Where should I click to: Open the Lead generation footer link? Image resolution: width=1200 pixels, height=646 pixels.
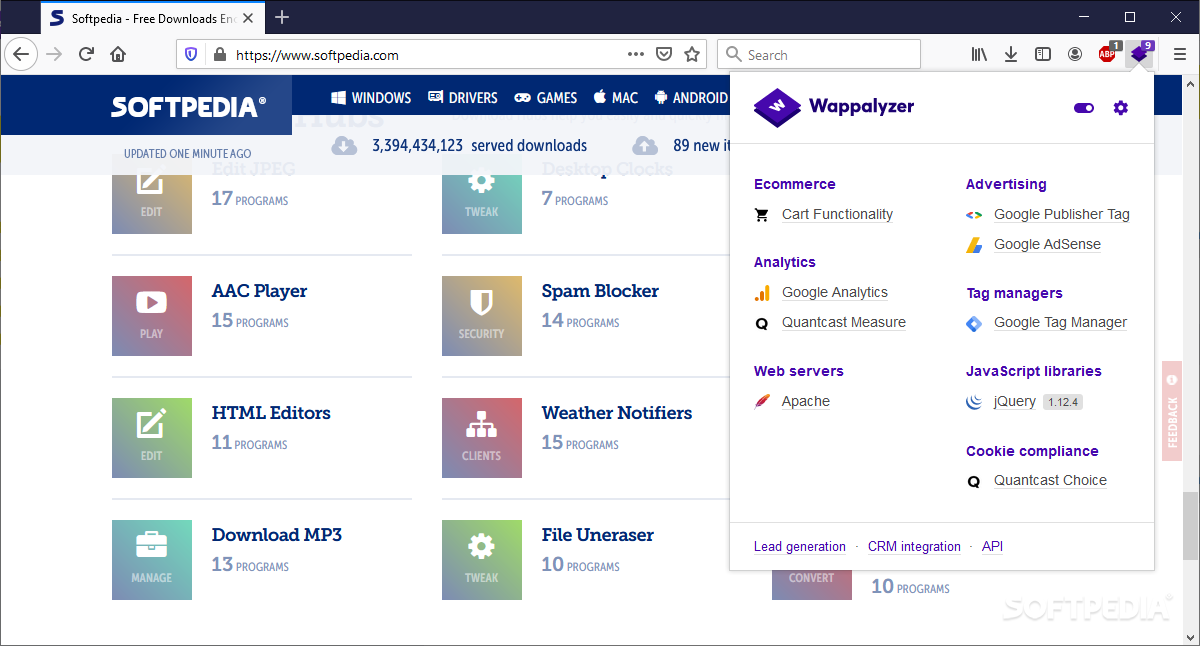[800, 546]
